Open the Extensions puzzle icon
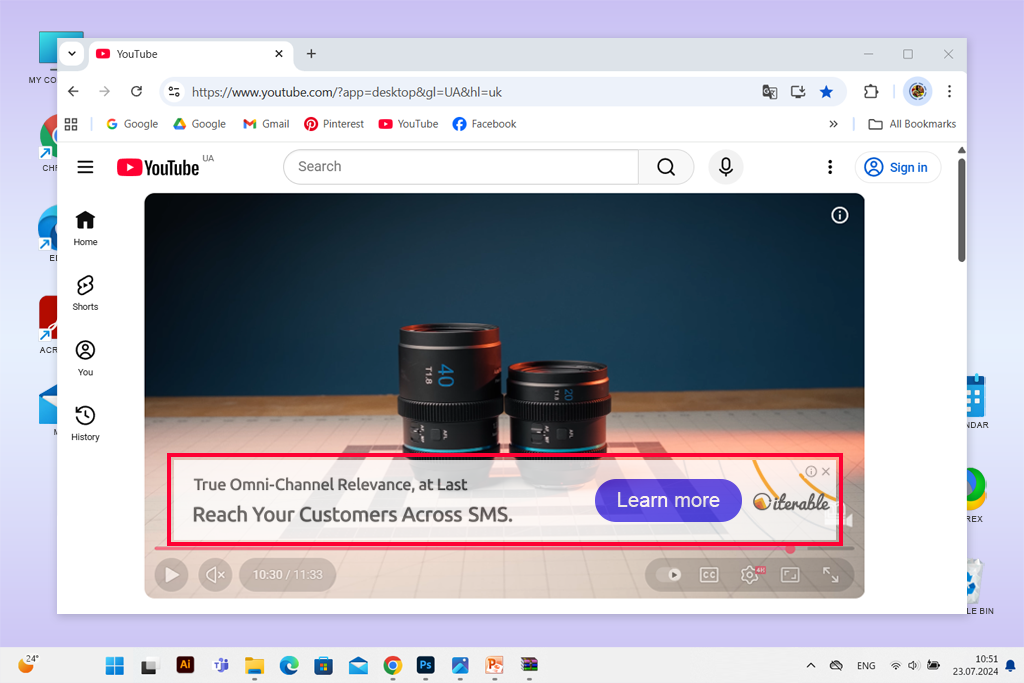This screenshot has height=683, width=1024. [x=871, y=91]
